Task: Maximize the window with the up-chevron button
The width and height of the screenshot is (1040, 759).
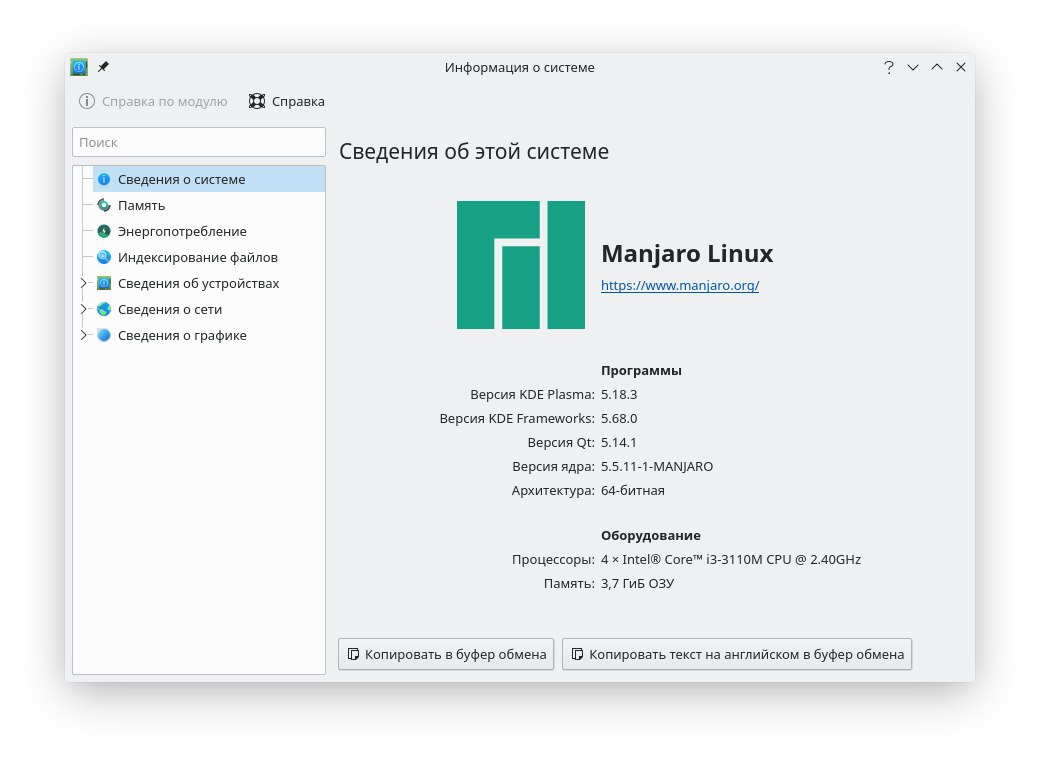Action: click(937, 67)
